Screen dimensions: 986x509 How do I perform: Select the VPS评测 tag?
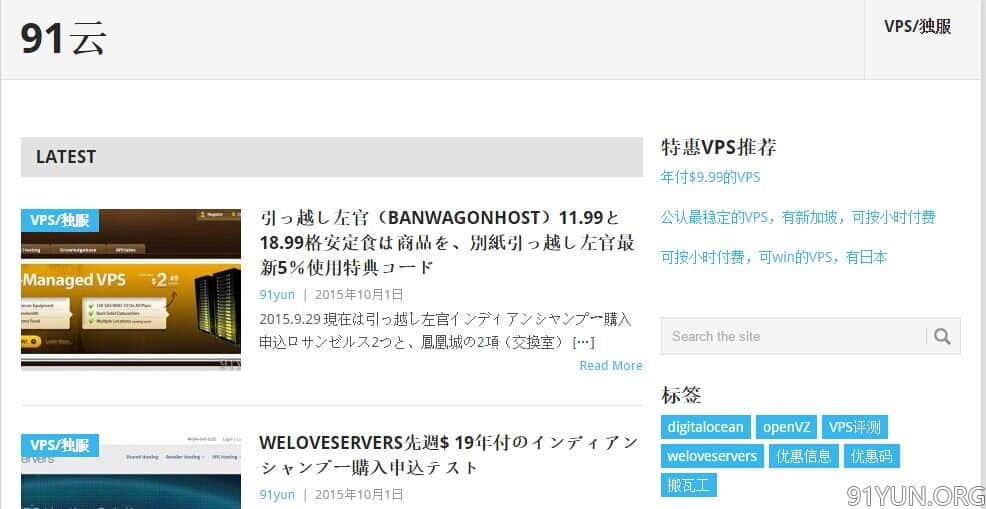854,427
